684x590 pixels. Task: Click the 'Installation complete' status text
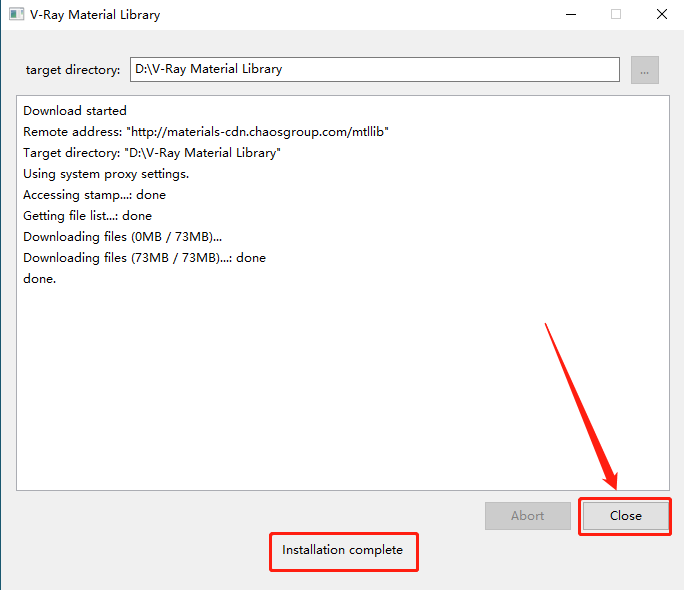pos(342,550)
